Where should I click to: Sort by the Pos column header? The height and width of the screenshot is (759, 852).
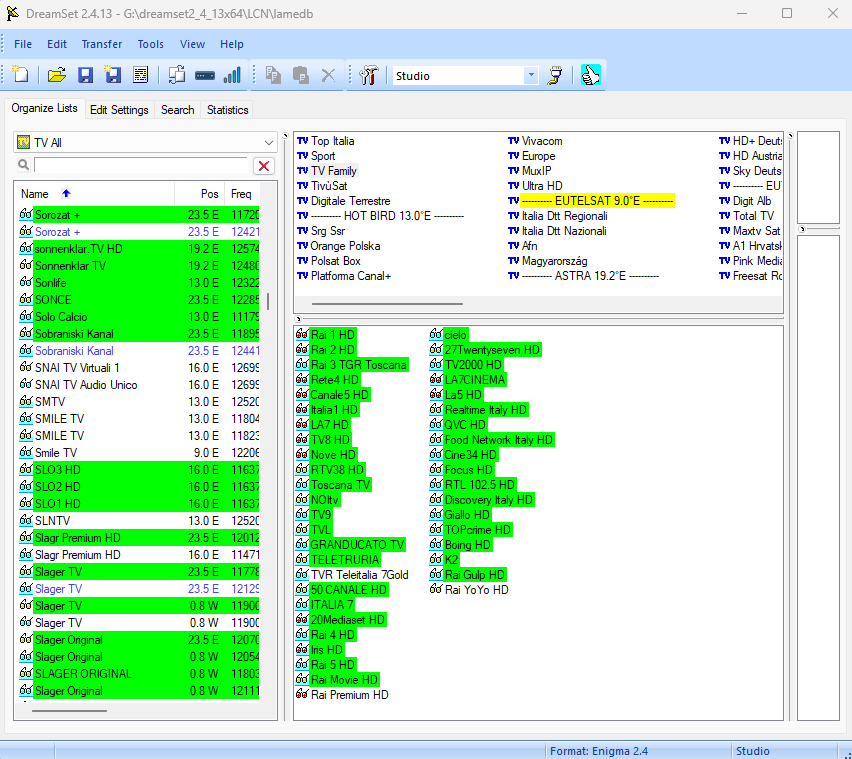point(199,194)
